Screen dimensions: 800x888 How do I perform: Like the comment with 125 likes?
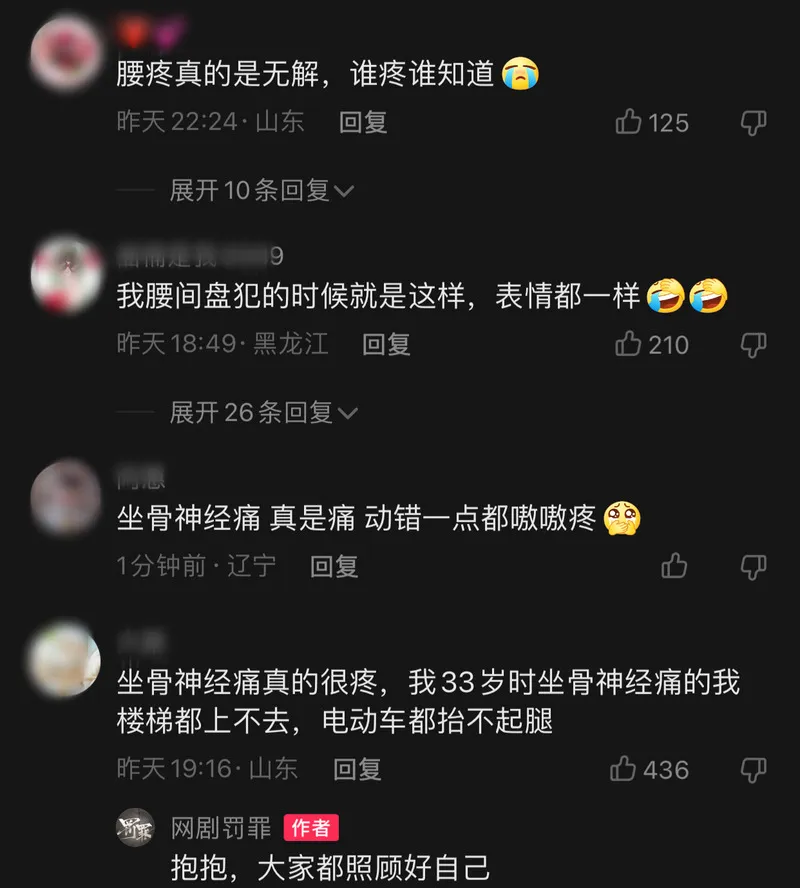click(x=628, y=122)
